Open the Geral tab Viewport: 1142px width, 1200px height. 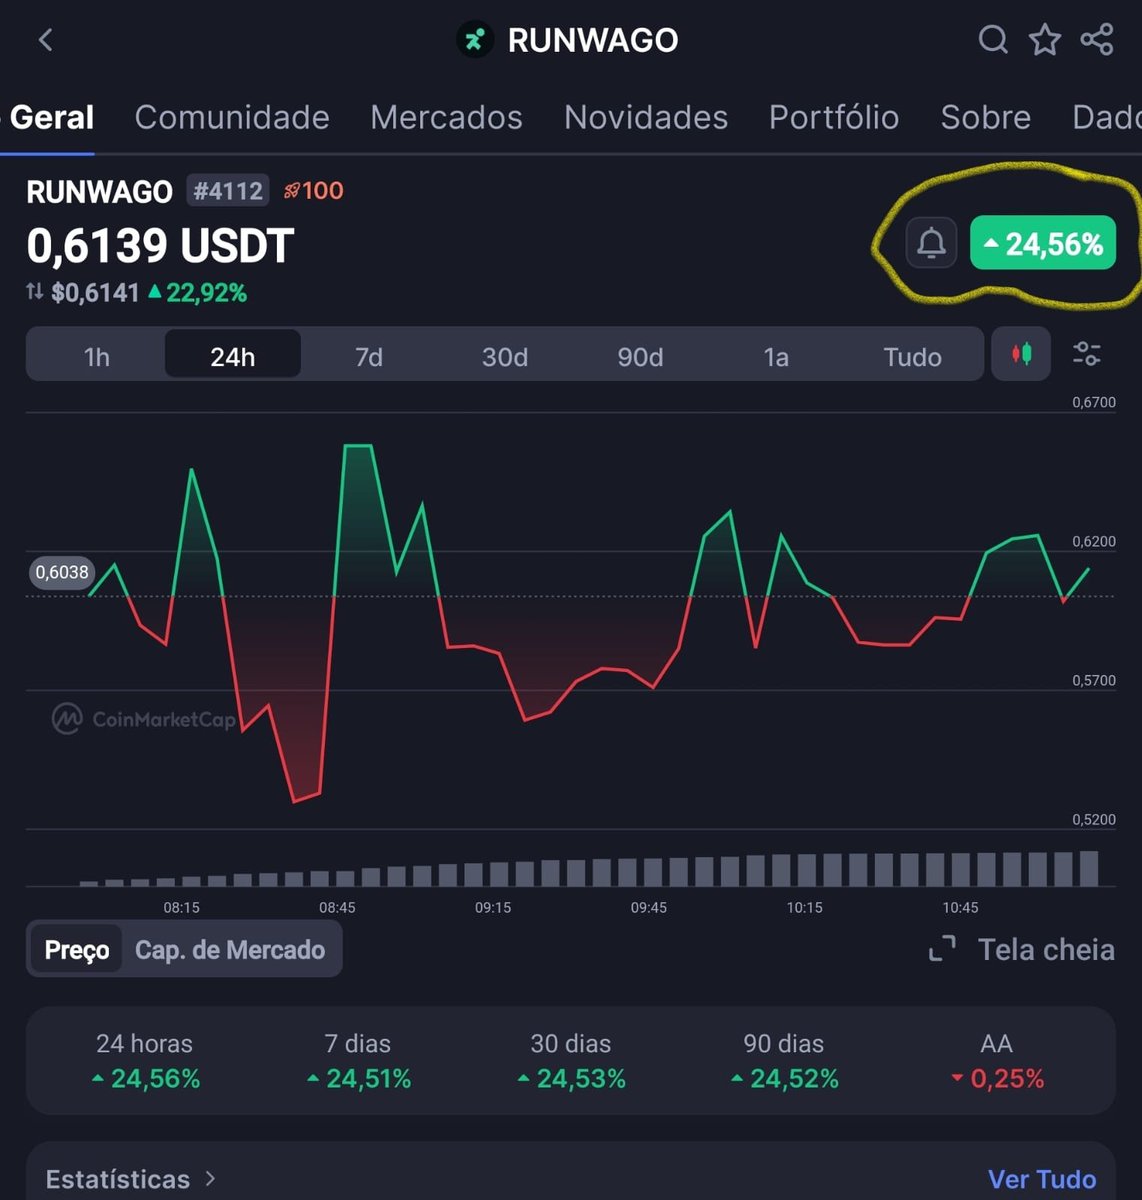52,118
